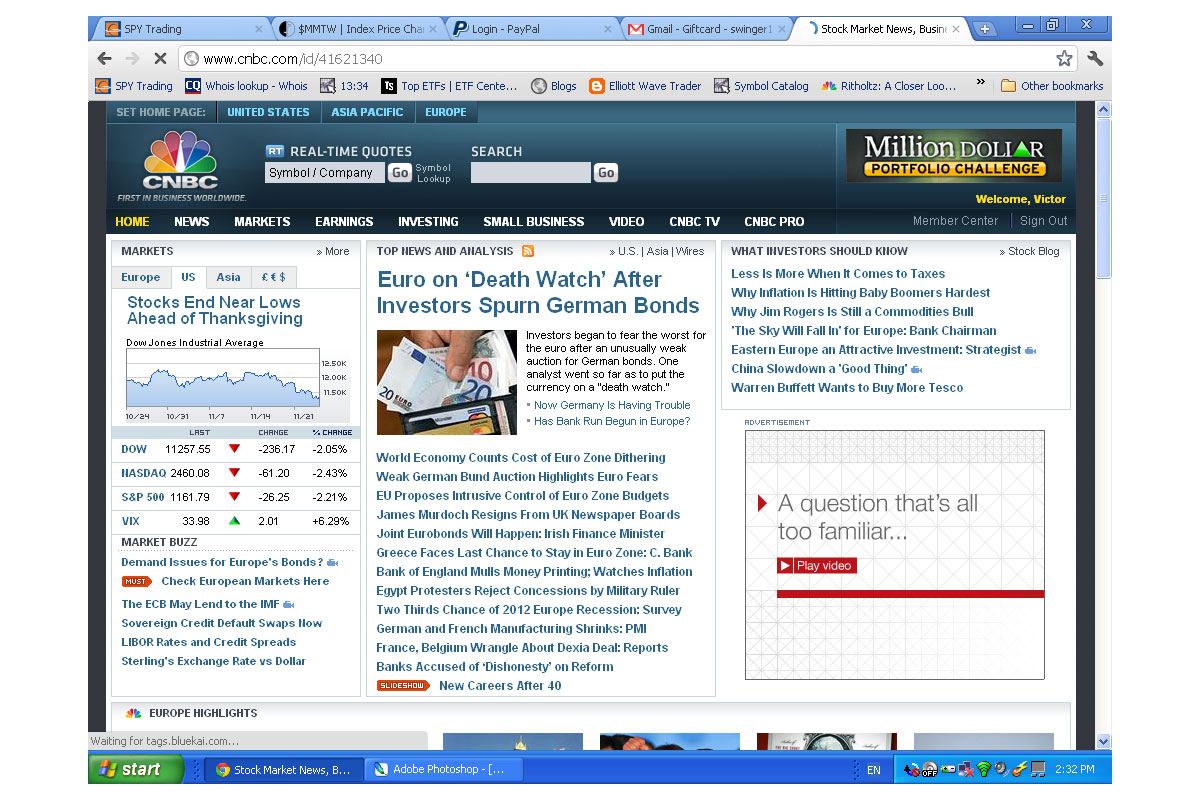Bookmark this page with the star icon

pyautogui.click(x=1064, y=58)
